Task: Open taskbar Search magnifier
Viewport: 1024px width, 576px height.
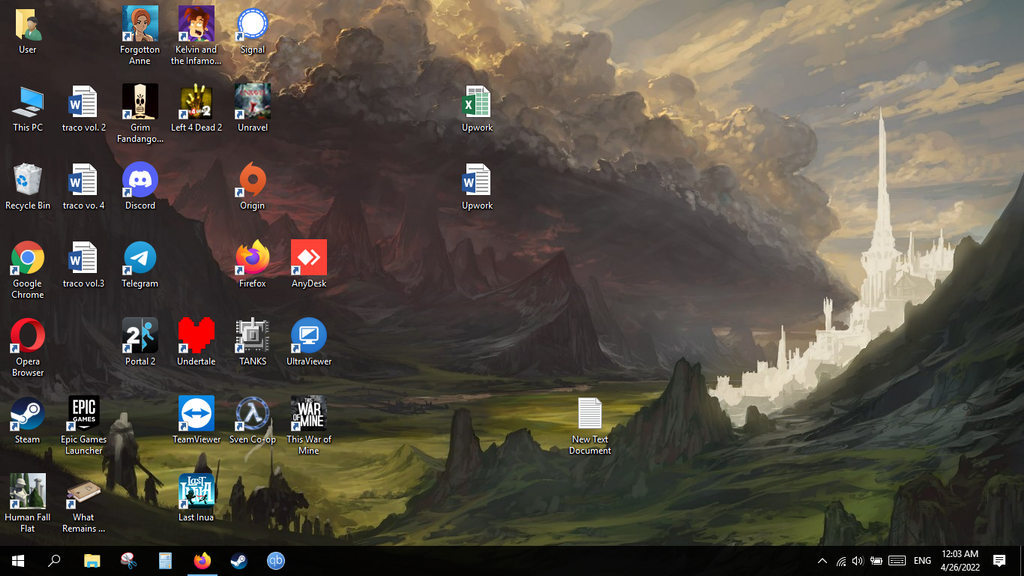Action: pos(55,561)
